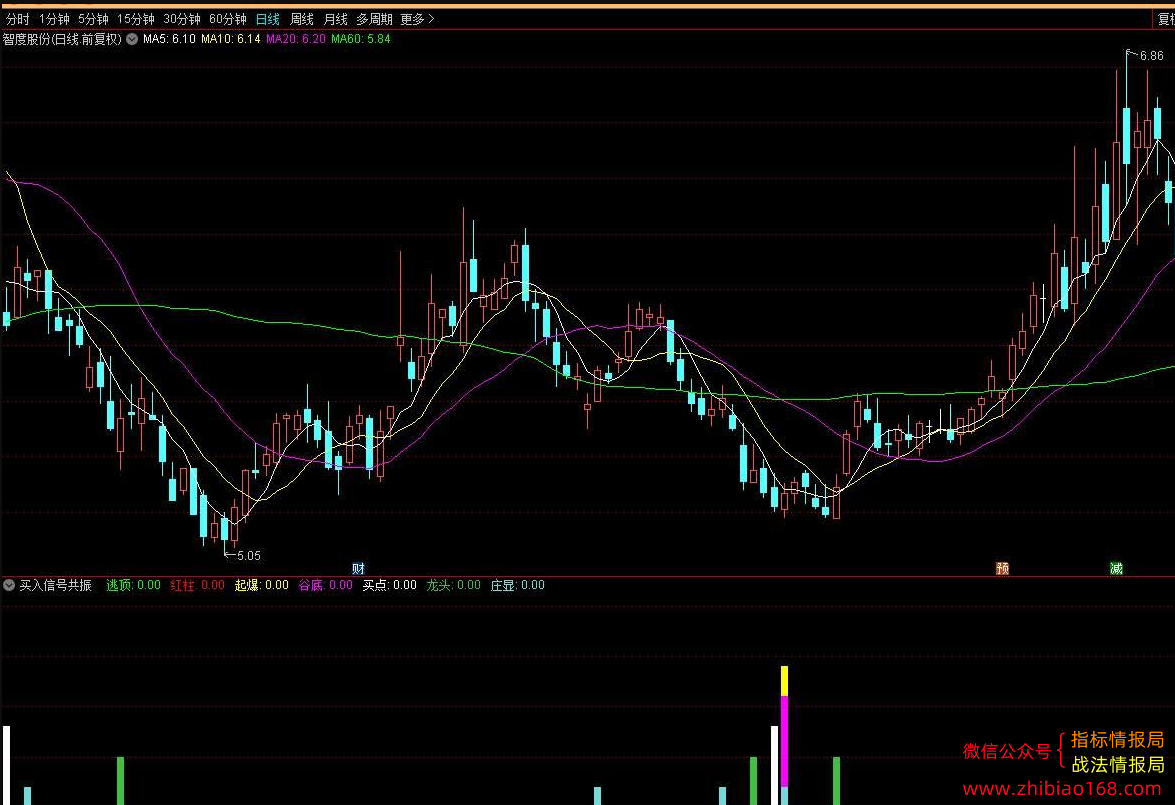
Task: Select the MA60: 5.84 label
Action: [x=361, y=39]
